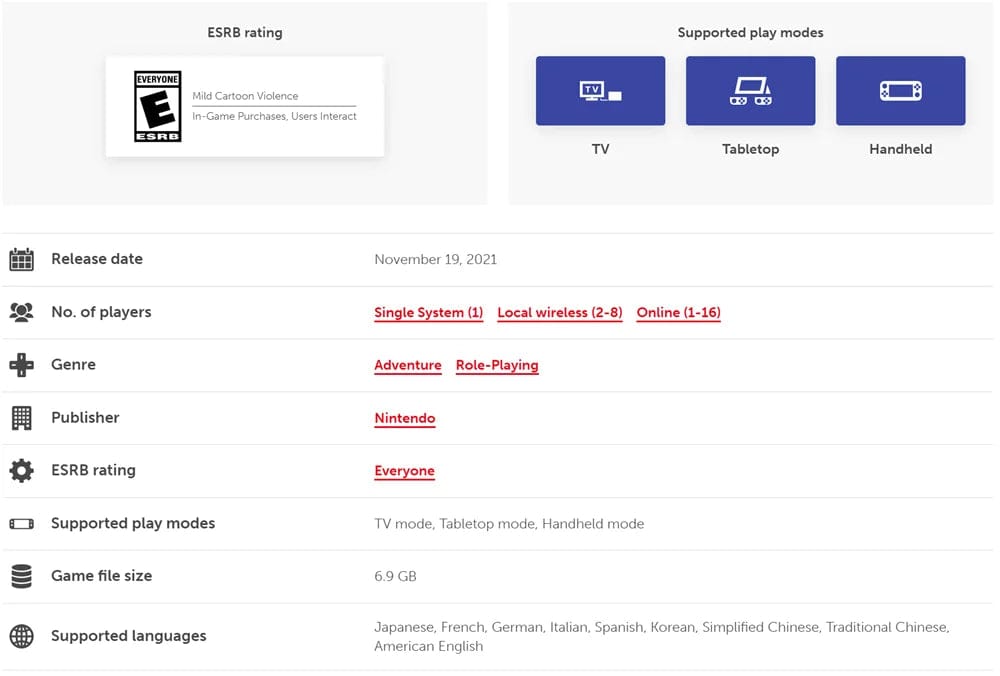Select the TV play mode tile
The image size is (1000, 676).
click(x=600, y=91)
